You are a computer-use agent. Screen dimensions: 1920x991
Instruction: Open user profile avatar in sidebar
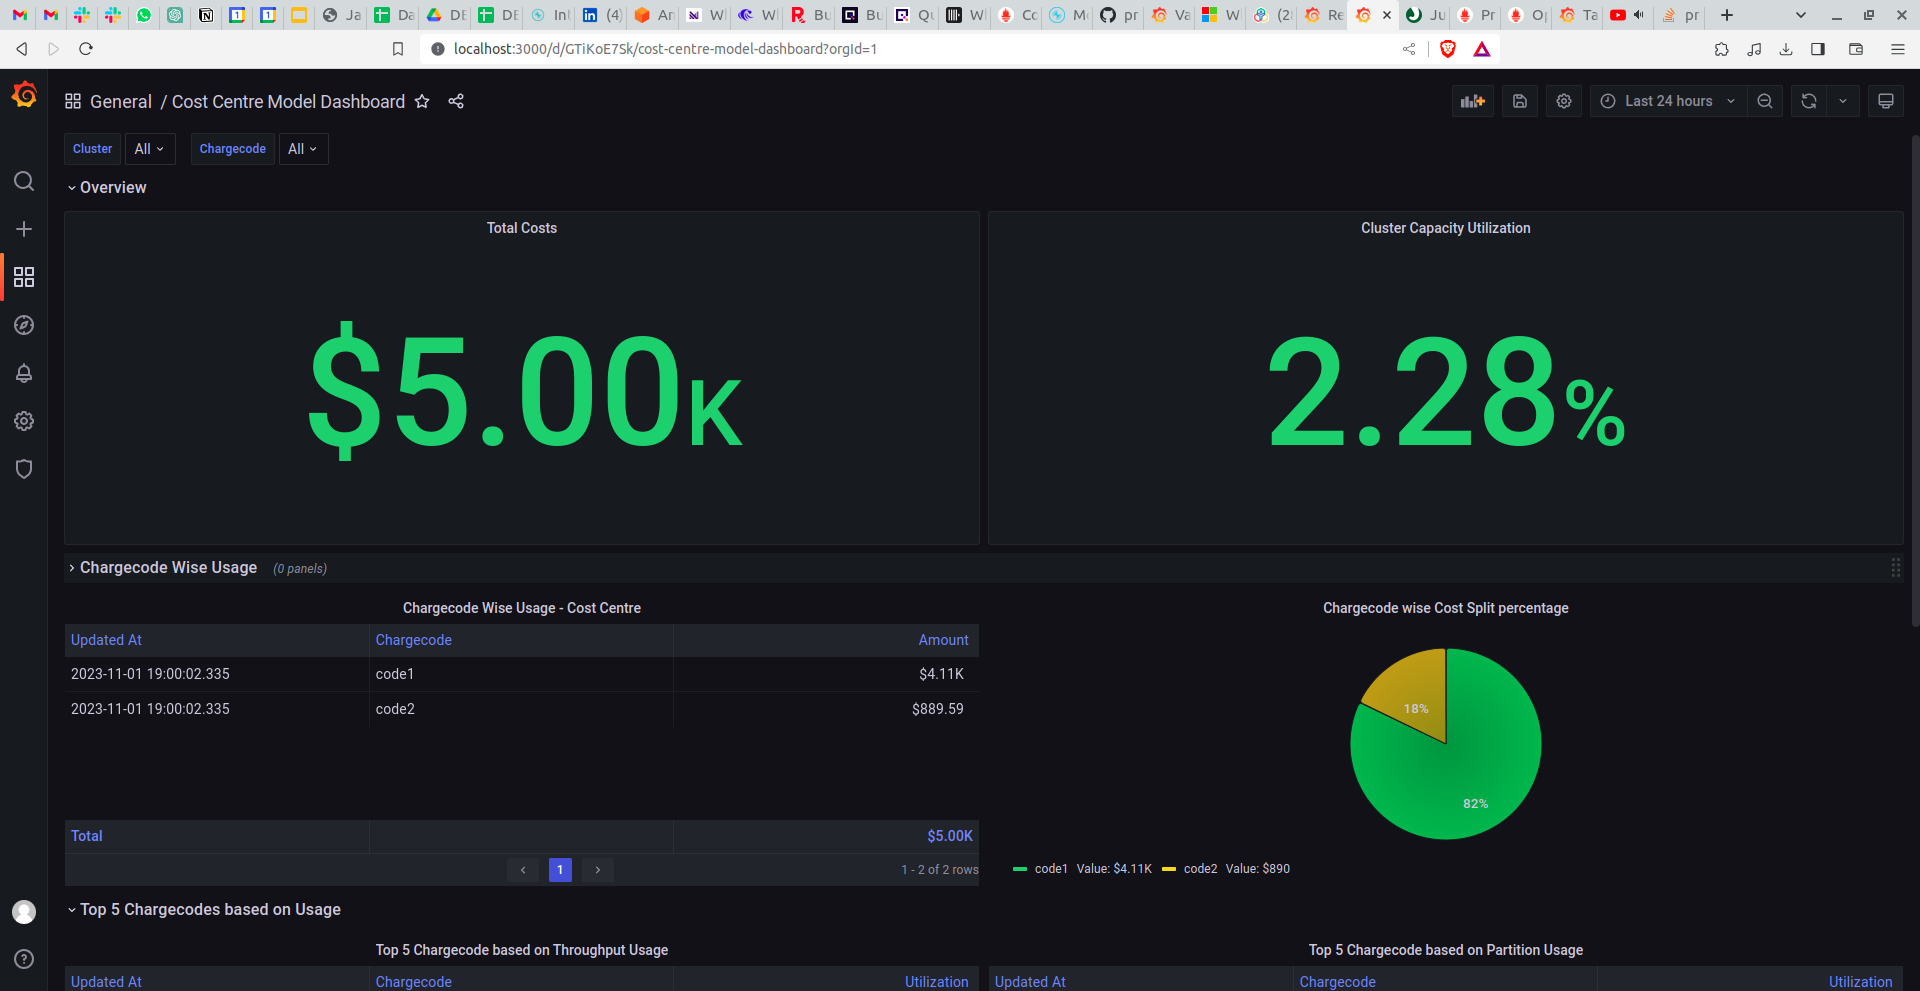tap(24, 911)
